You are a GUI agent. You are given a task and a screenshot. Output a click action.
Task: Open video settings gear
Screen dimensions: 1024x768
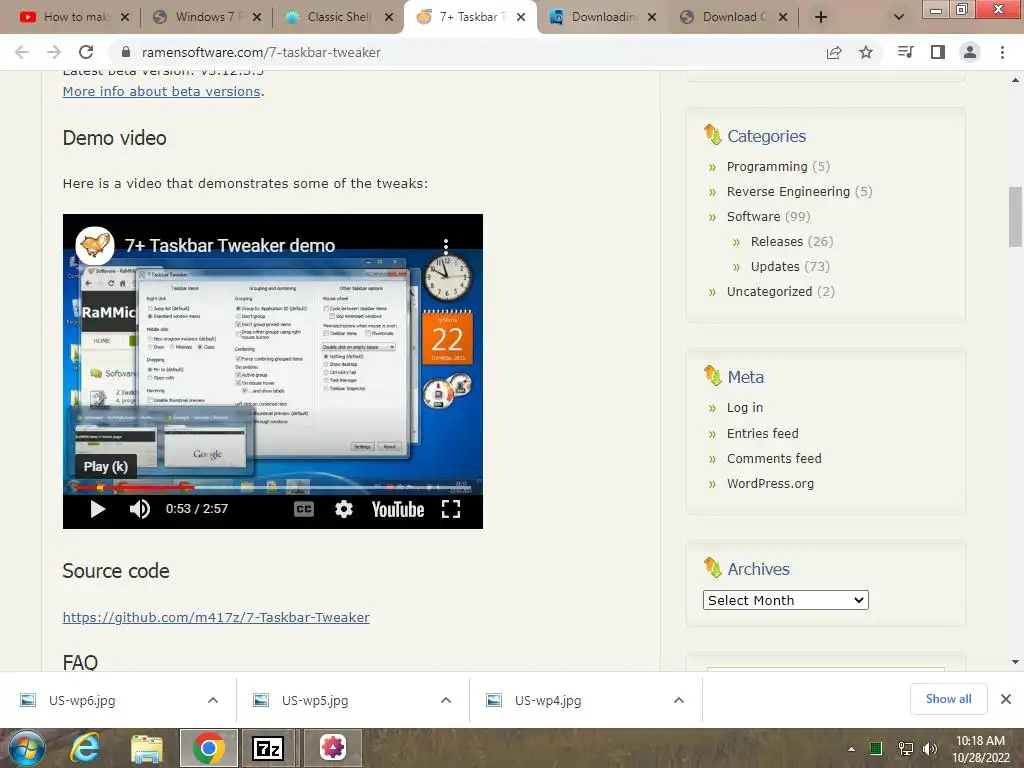(x=344, y=509)
